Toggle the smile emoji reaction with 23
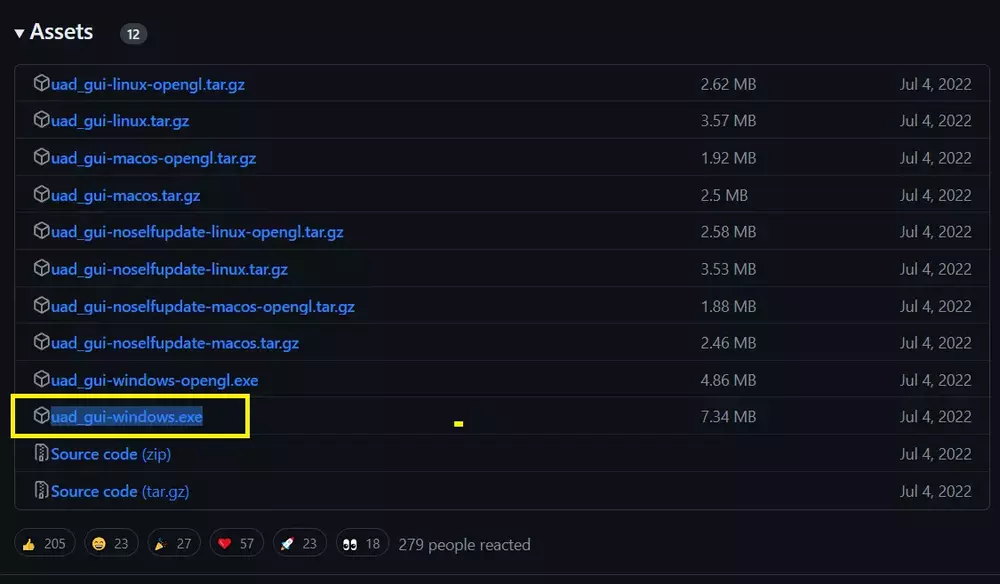The image size is (1000, 584). [110, 544]
